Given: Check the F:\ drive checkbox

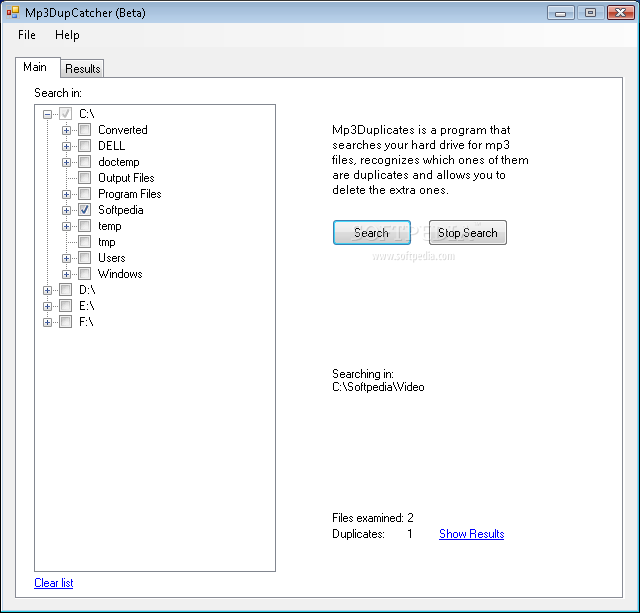Looking at the screenshot, I should pos(65,322).
